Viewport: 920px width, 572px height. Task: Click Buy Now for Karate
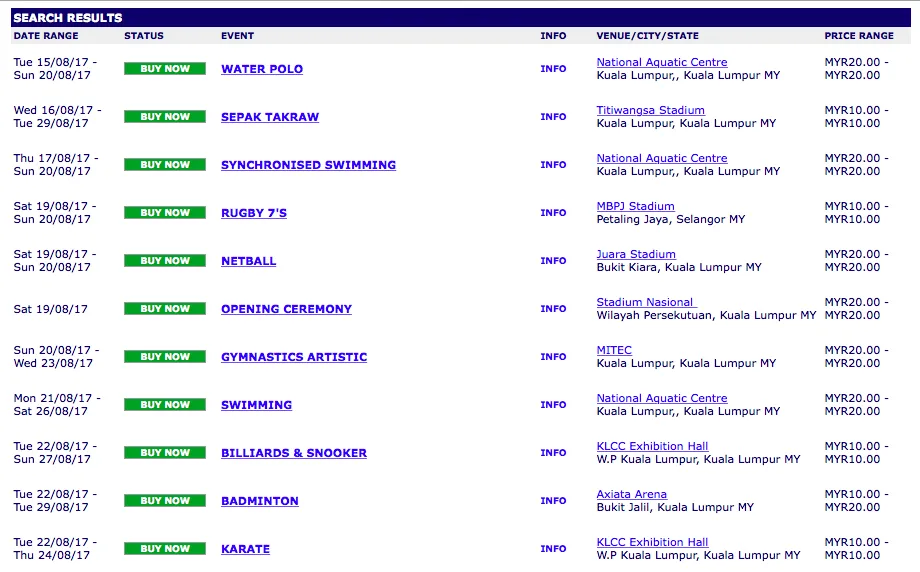pos(164,549)
